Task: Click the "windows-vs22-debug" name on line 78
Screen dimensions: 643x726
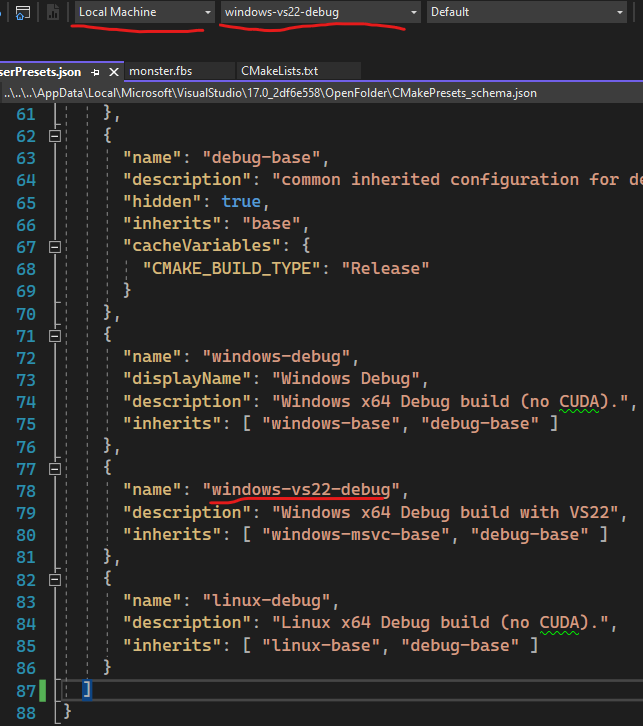Action: click(x=301, y=490)
